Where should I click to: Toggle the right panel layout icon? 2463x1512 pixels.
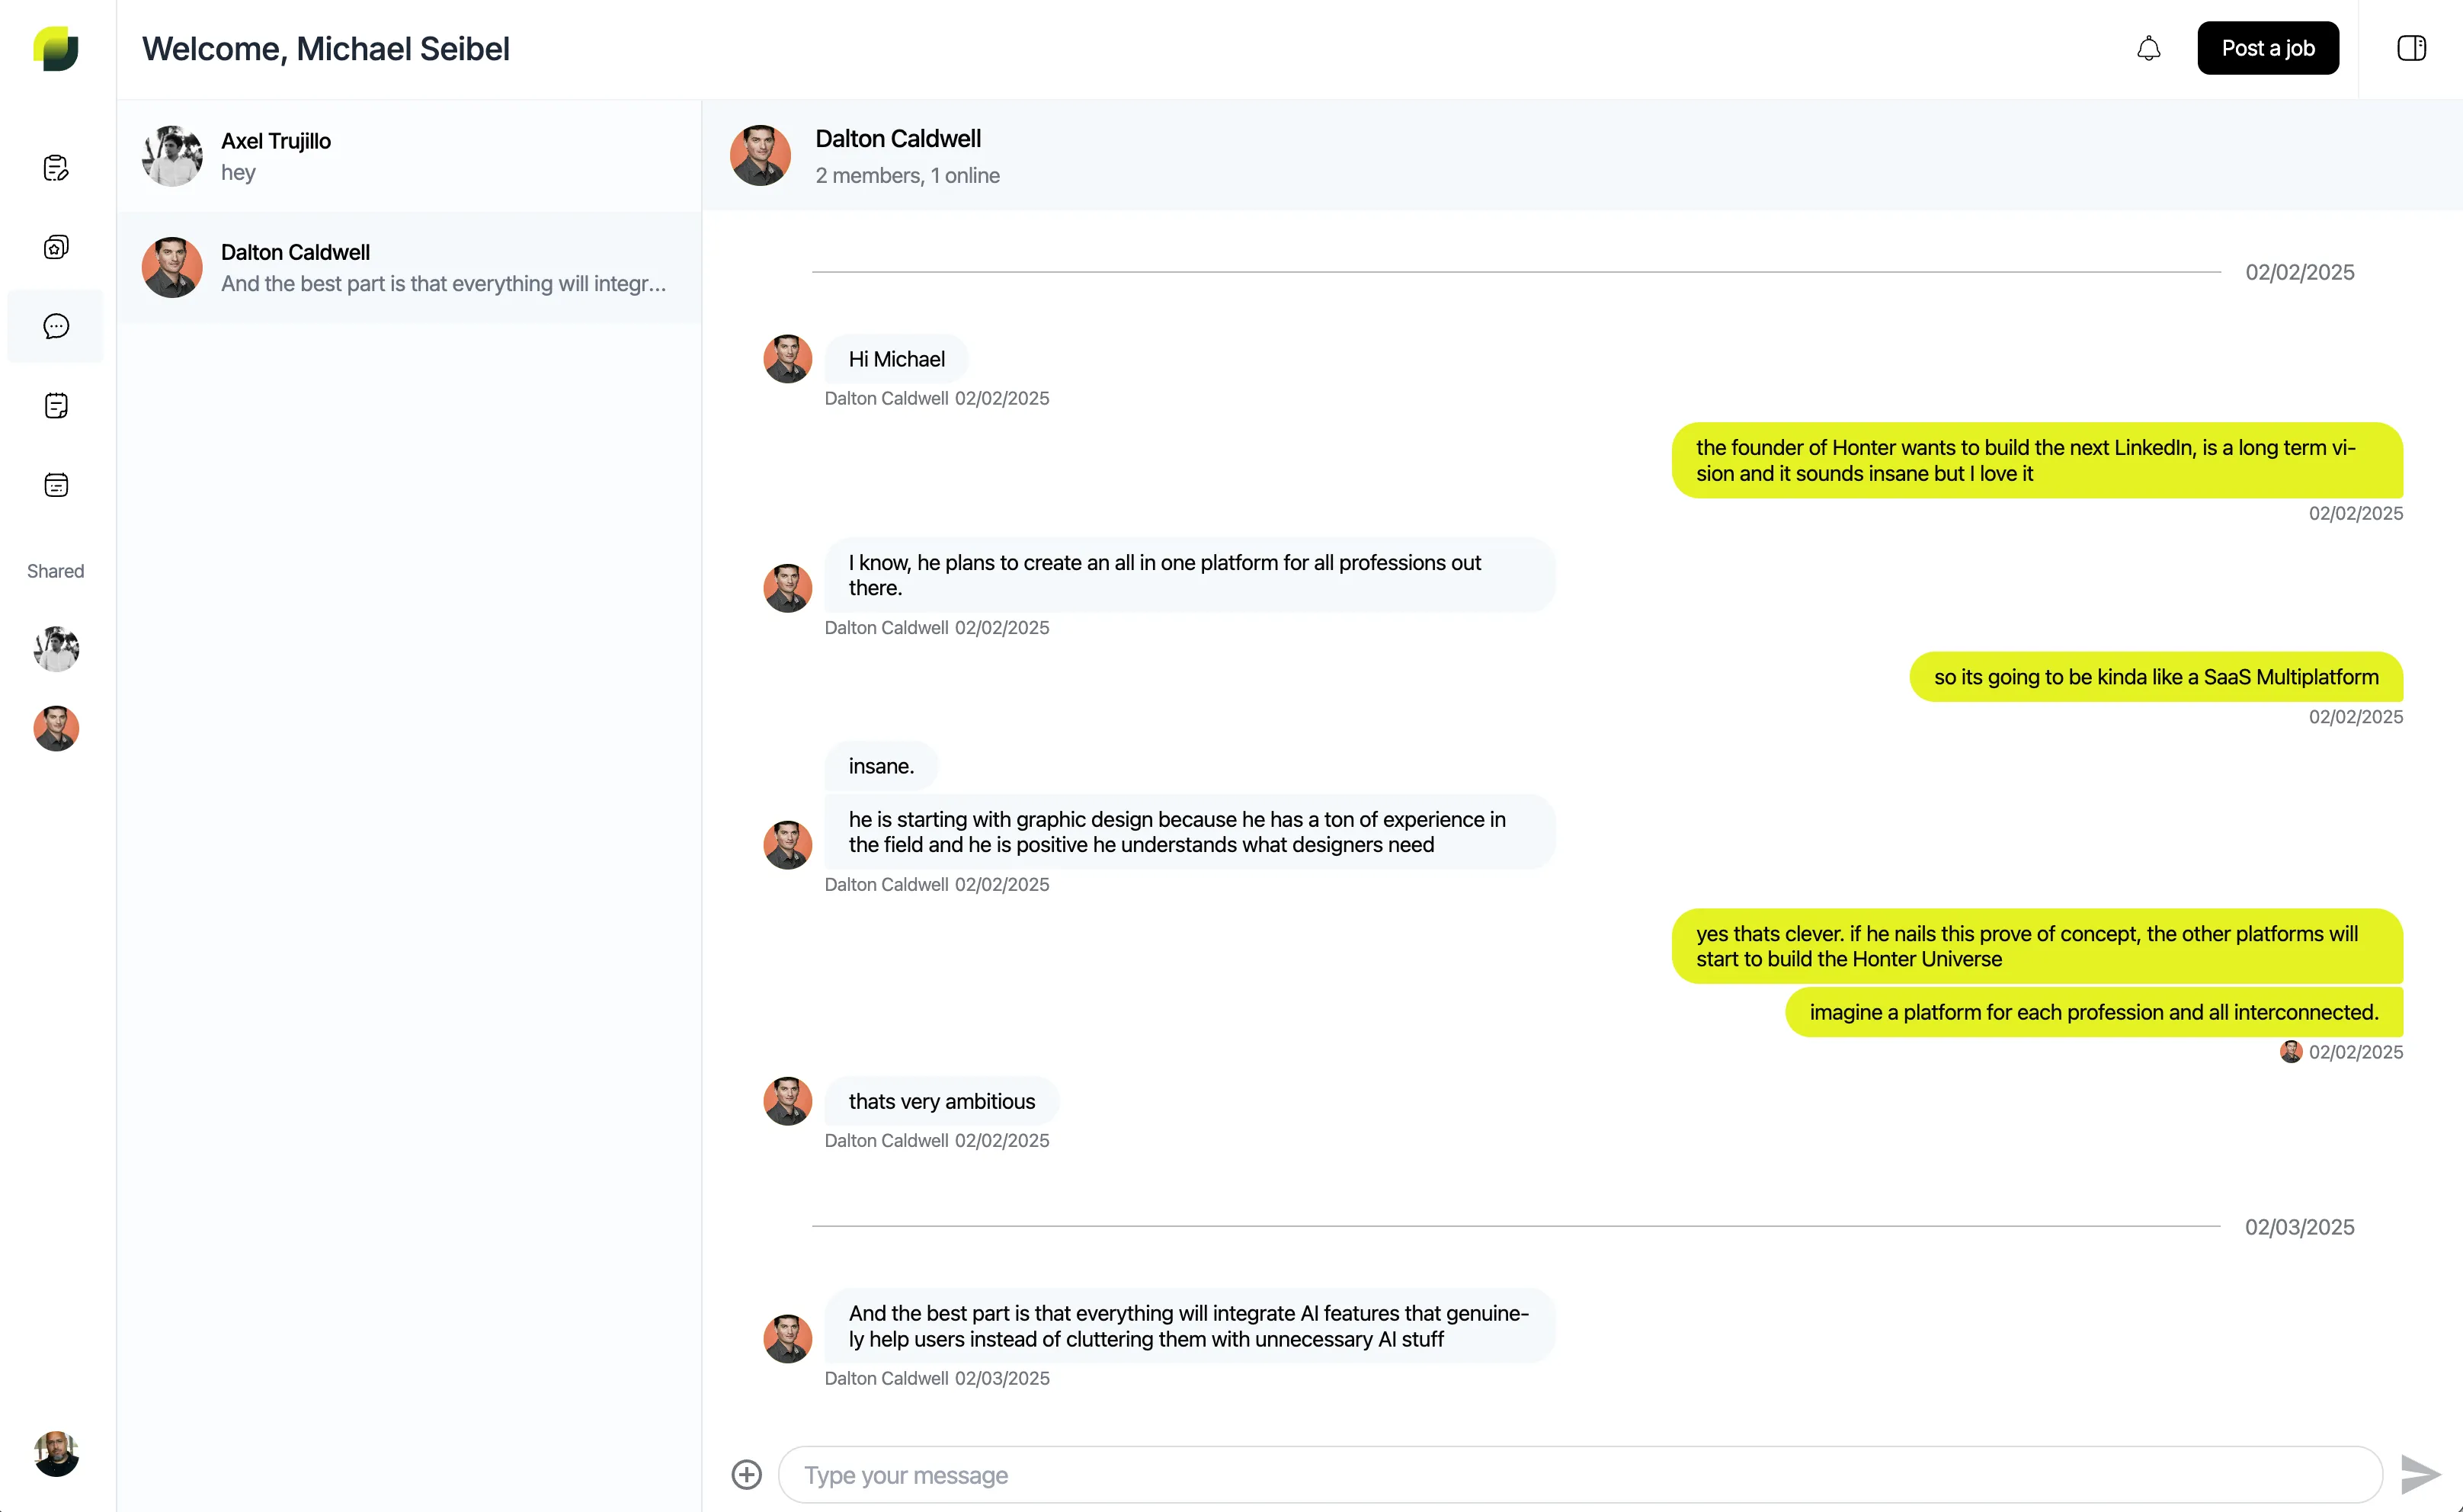[2412, 47]
